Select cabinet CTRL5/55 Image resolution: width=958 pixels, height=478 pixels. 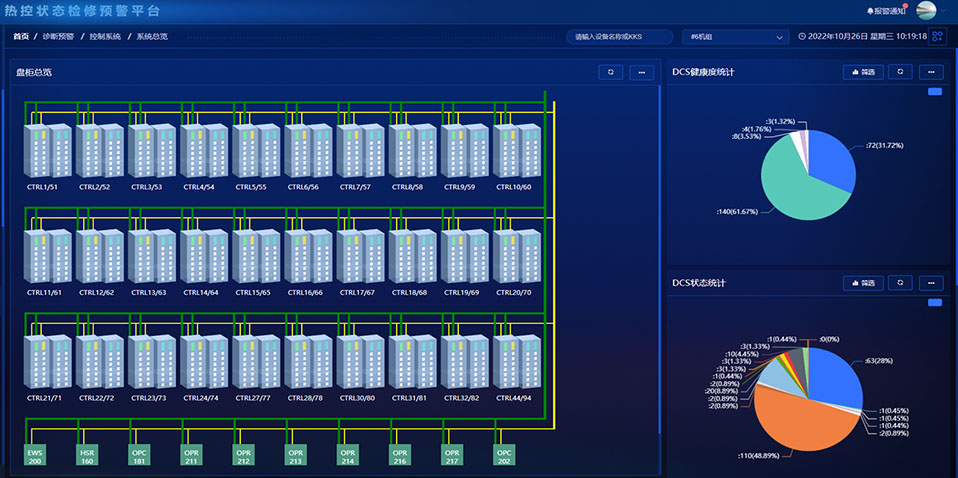click(x=255, y=151)
